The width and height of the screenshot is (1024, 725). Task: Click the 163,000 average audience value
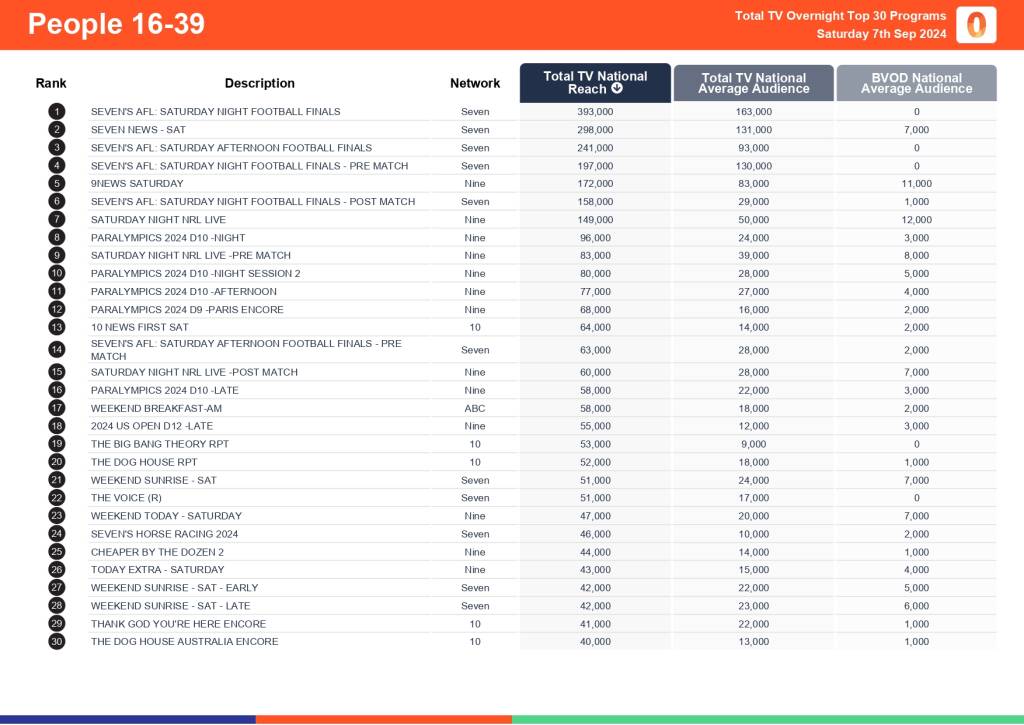pos(754,112)
